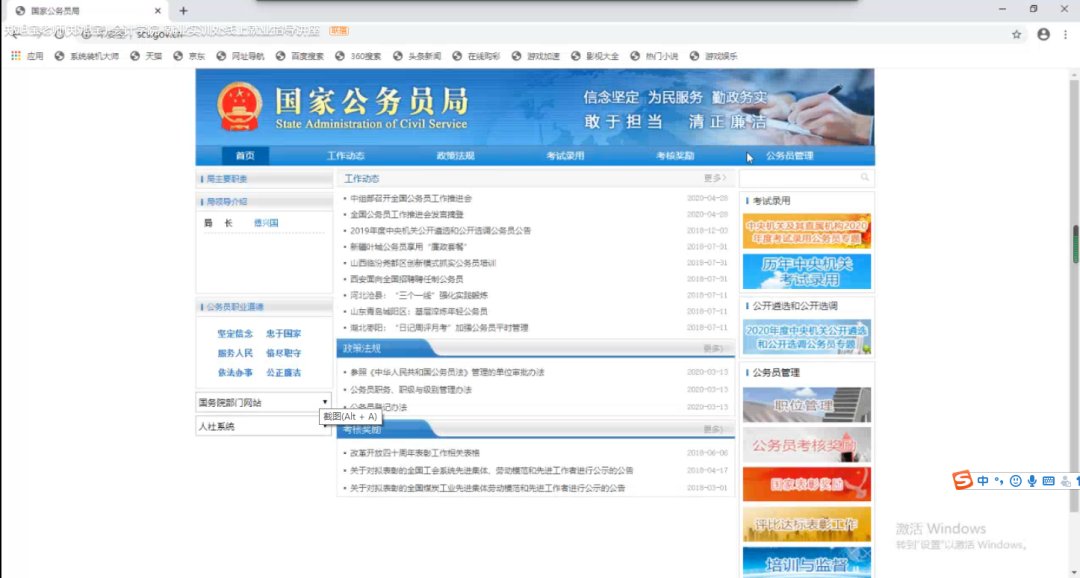Click the microphone icon in Sogou IME bar
Screen dimensions: 1080x578
pyautogui.click(x=1032, y=481)
